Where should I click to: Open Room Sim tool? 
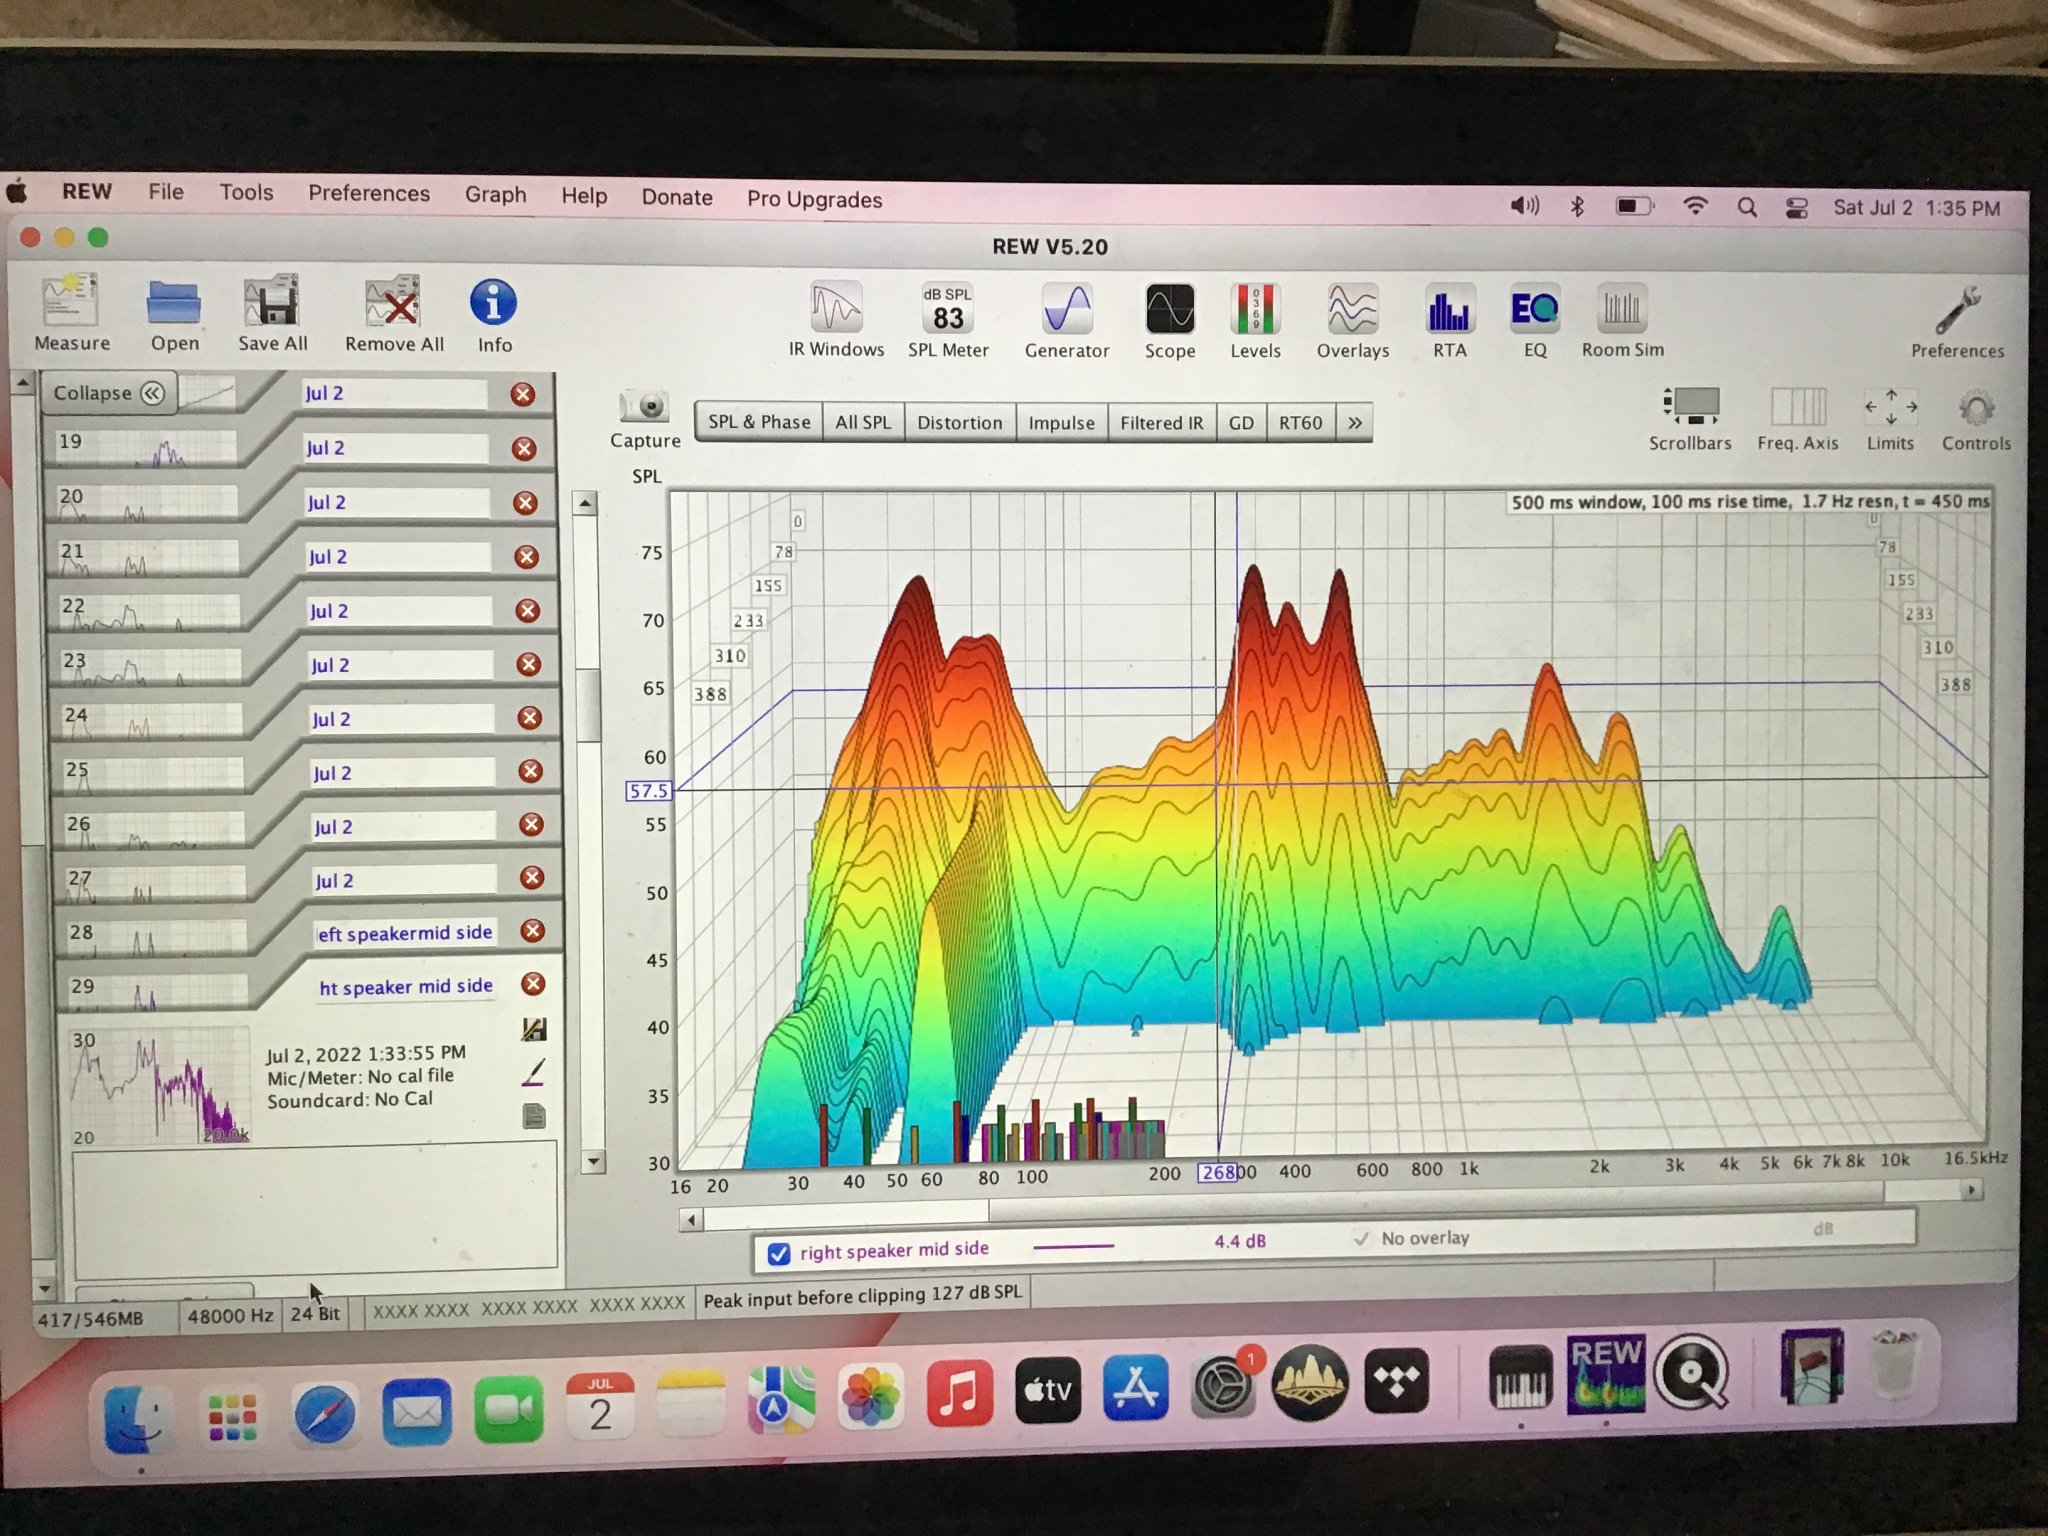point(1622,322)
